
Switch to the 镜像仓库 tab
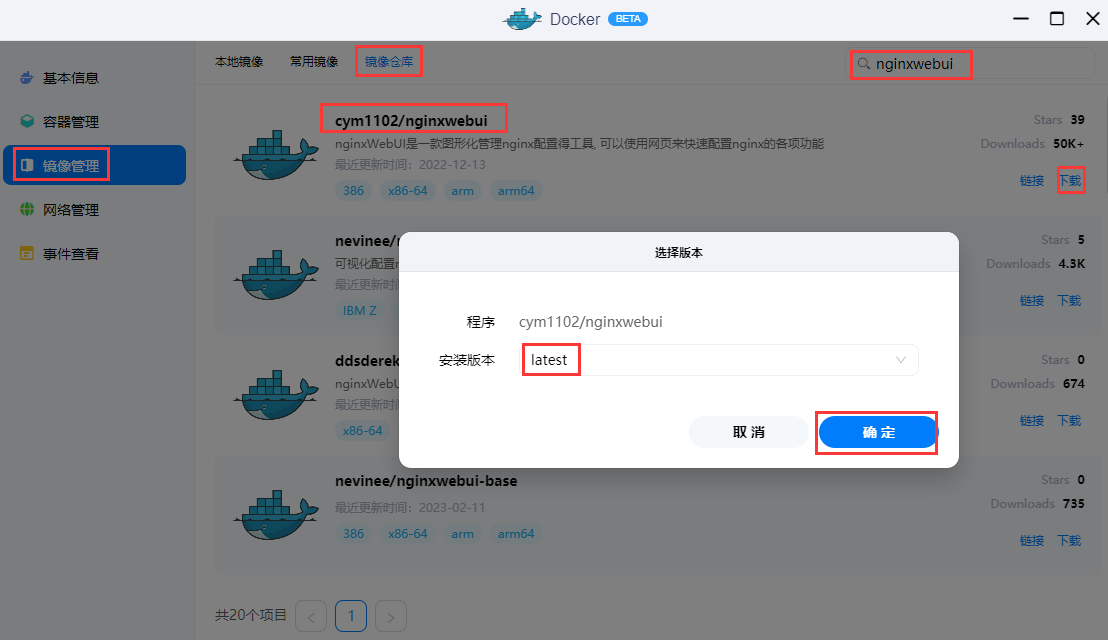(389, 61)
